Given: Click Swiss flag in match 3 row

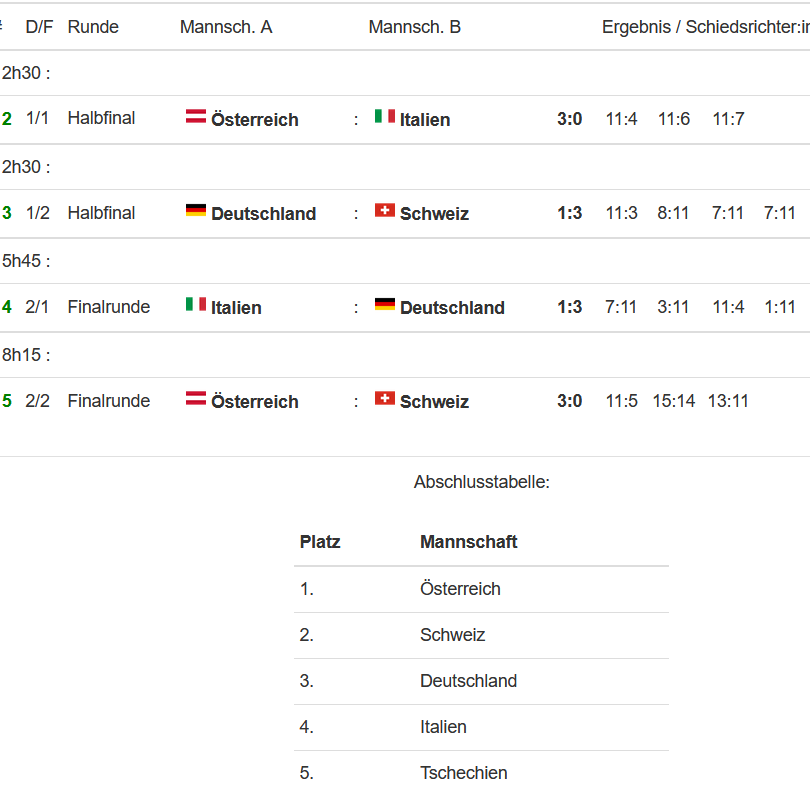Looking at the screenshot, I should 385,210.
